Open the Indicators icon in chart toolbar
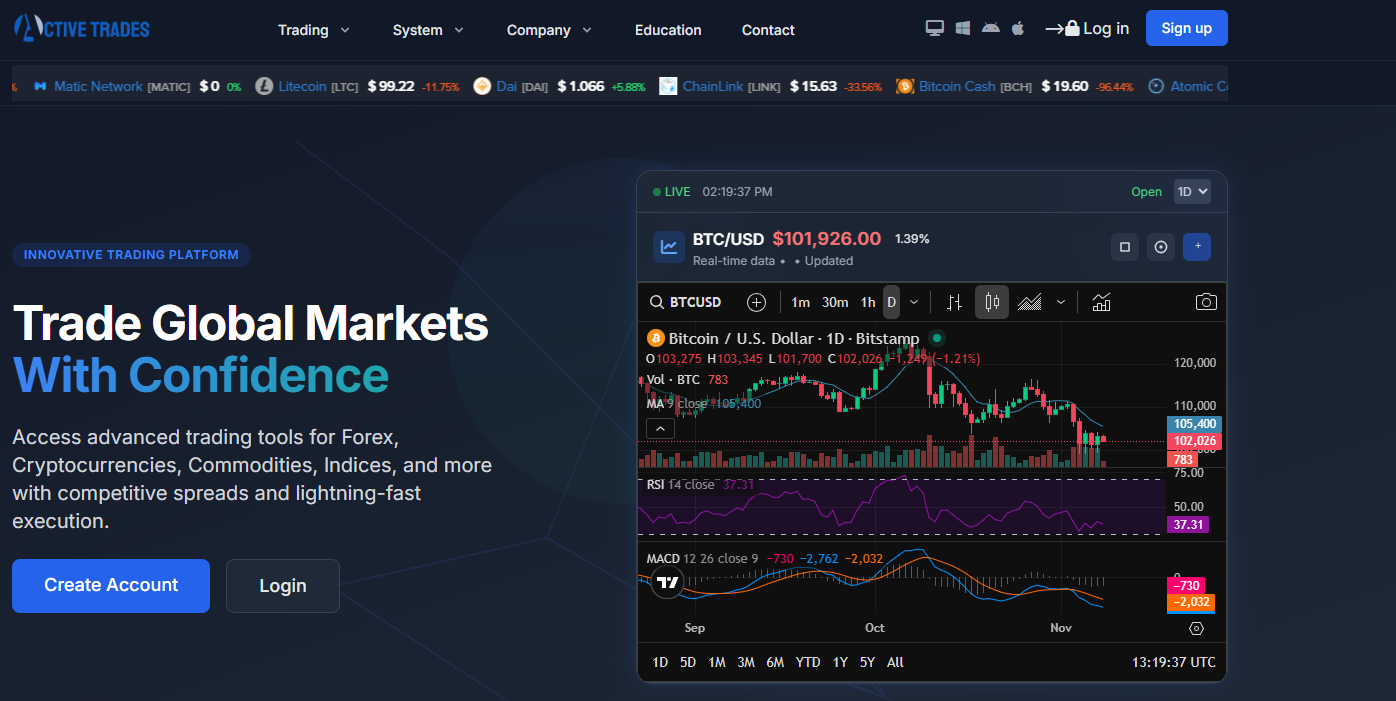This screenshot has width=1396, height=701. click(x=1101, y=302)
